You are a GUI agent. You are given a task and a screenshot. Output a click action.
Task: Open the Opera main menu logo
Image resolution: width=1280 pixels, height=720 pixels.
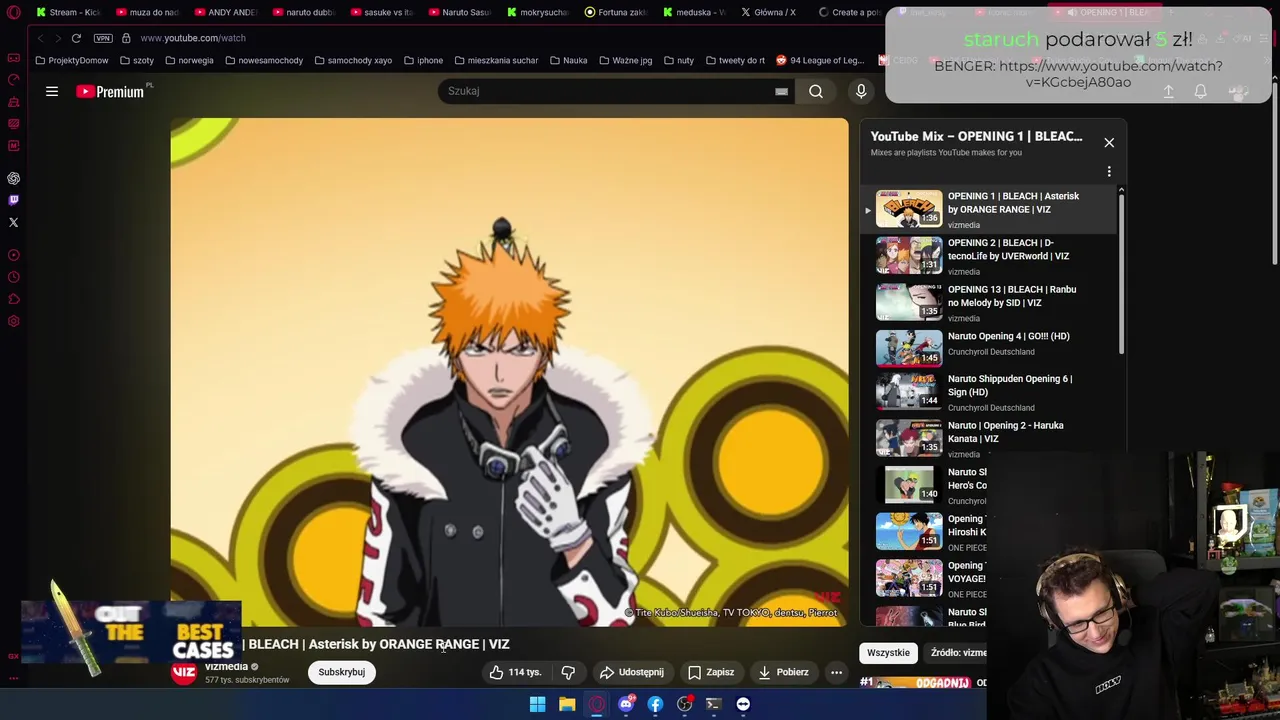point(14,12)
